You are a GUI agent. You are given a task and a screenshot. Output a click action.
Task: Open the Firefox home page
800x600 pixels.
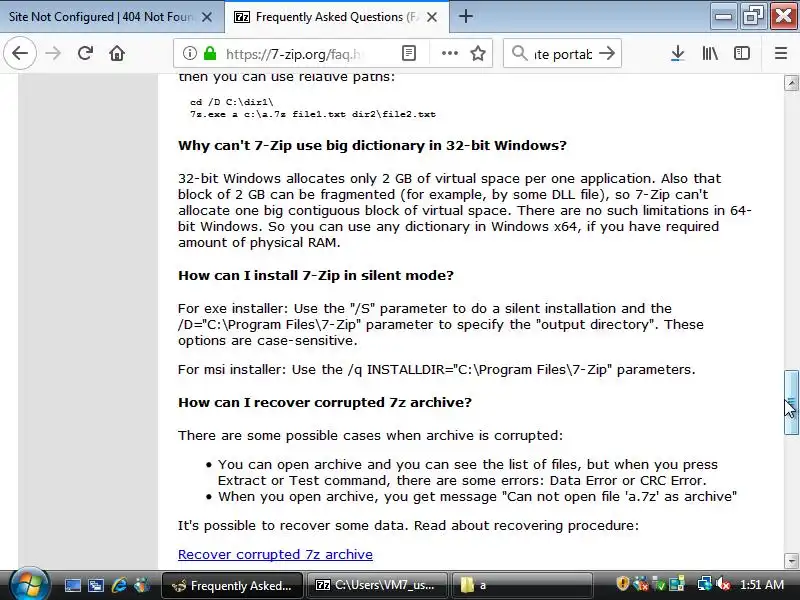point(117,53)
